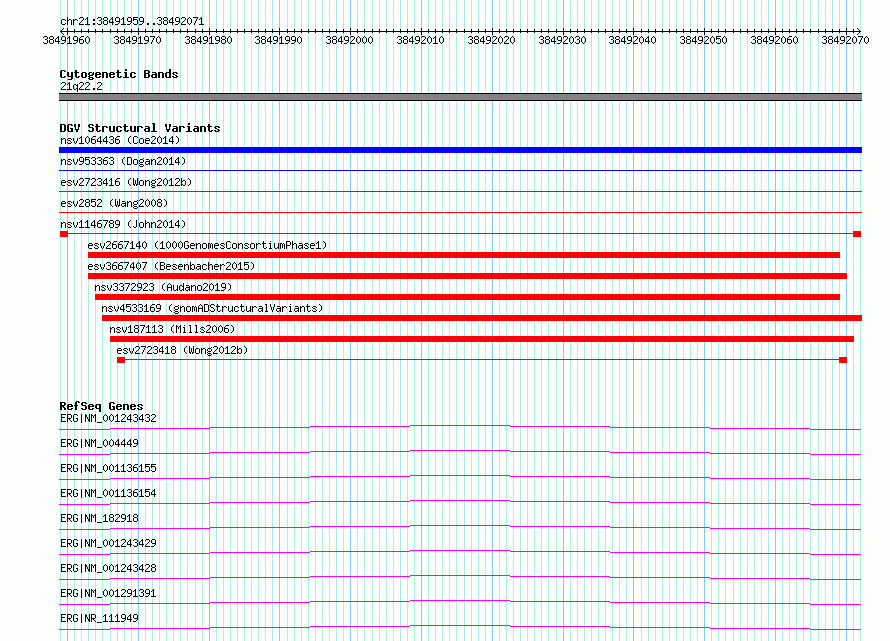This screenshot has height=641, width=890.
Task: Select the left red end block of nsv1146789
Action: pyautogui.click(x=64, y=234)
